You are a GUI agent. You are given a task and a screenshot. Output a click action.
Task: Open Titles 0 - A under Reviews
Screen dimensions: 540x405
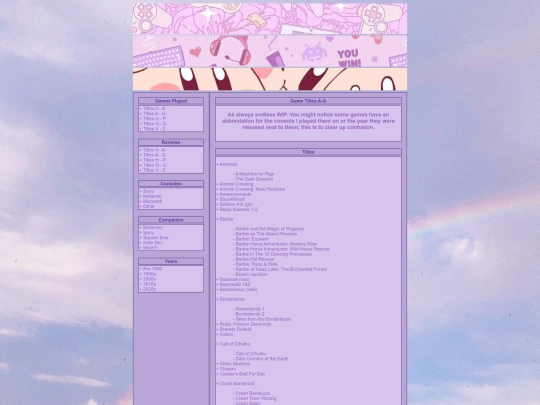[154, 150]
